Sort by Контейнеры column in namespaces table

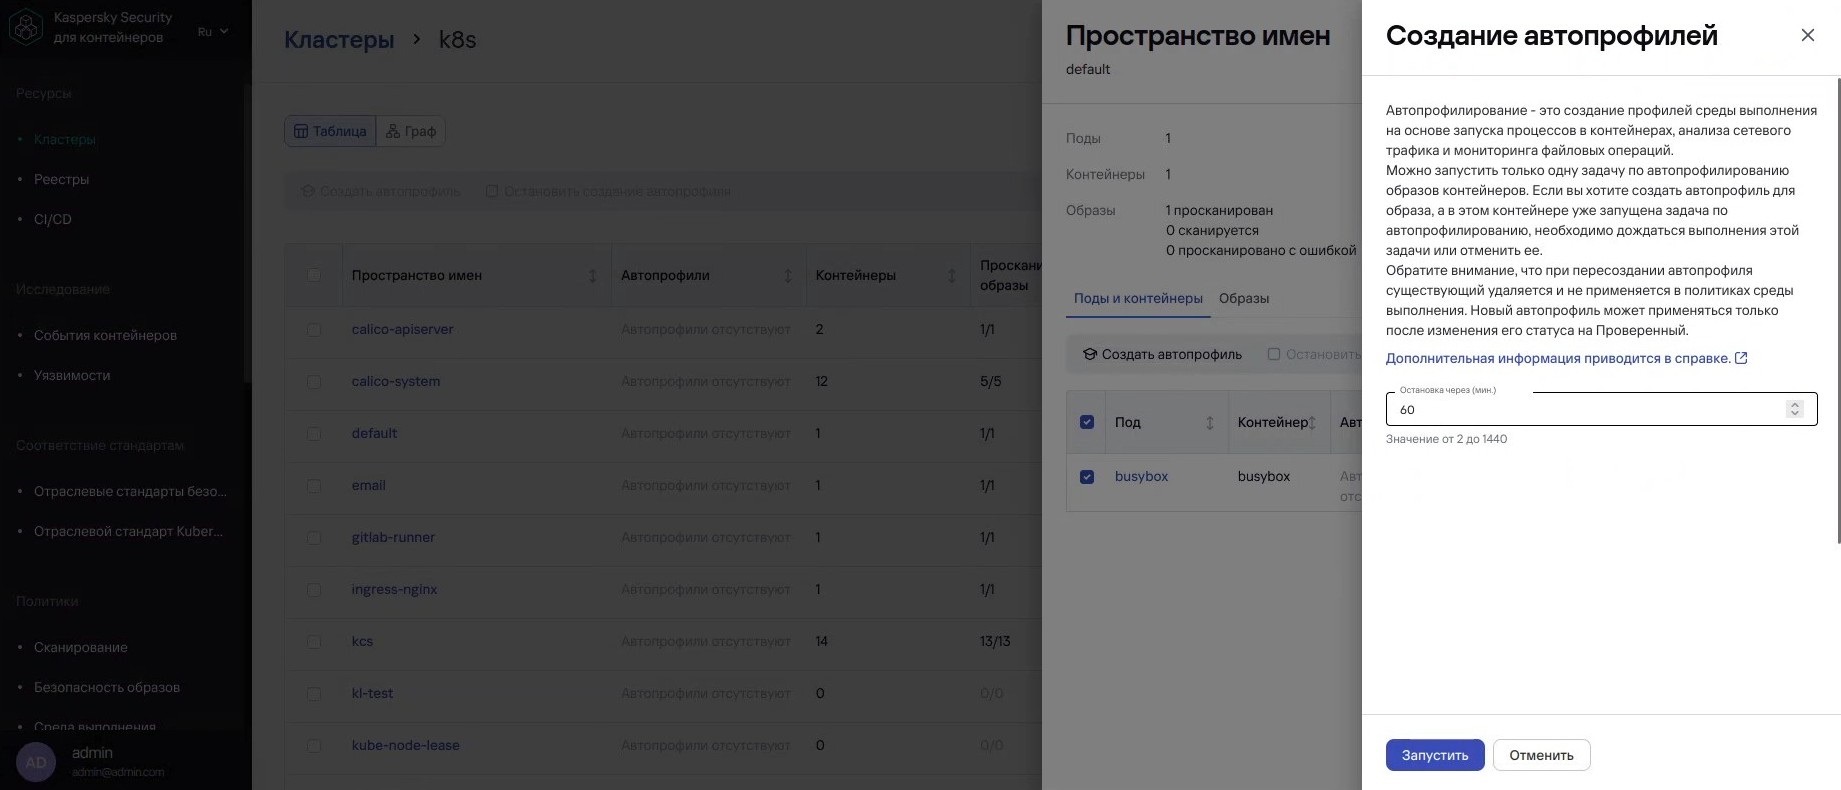pos(951,276)
